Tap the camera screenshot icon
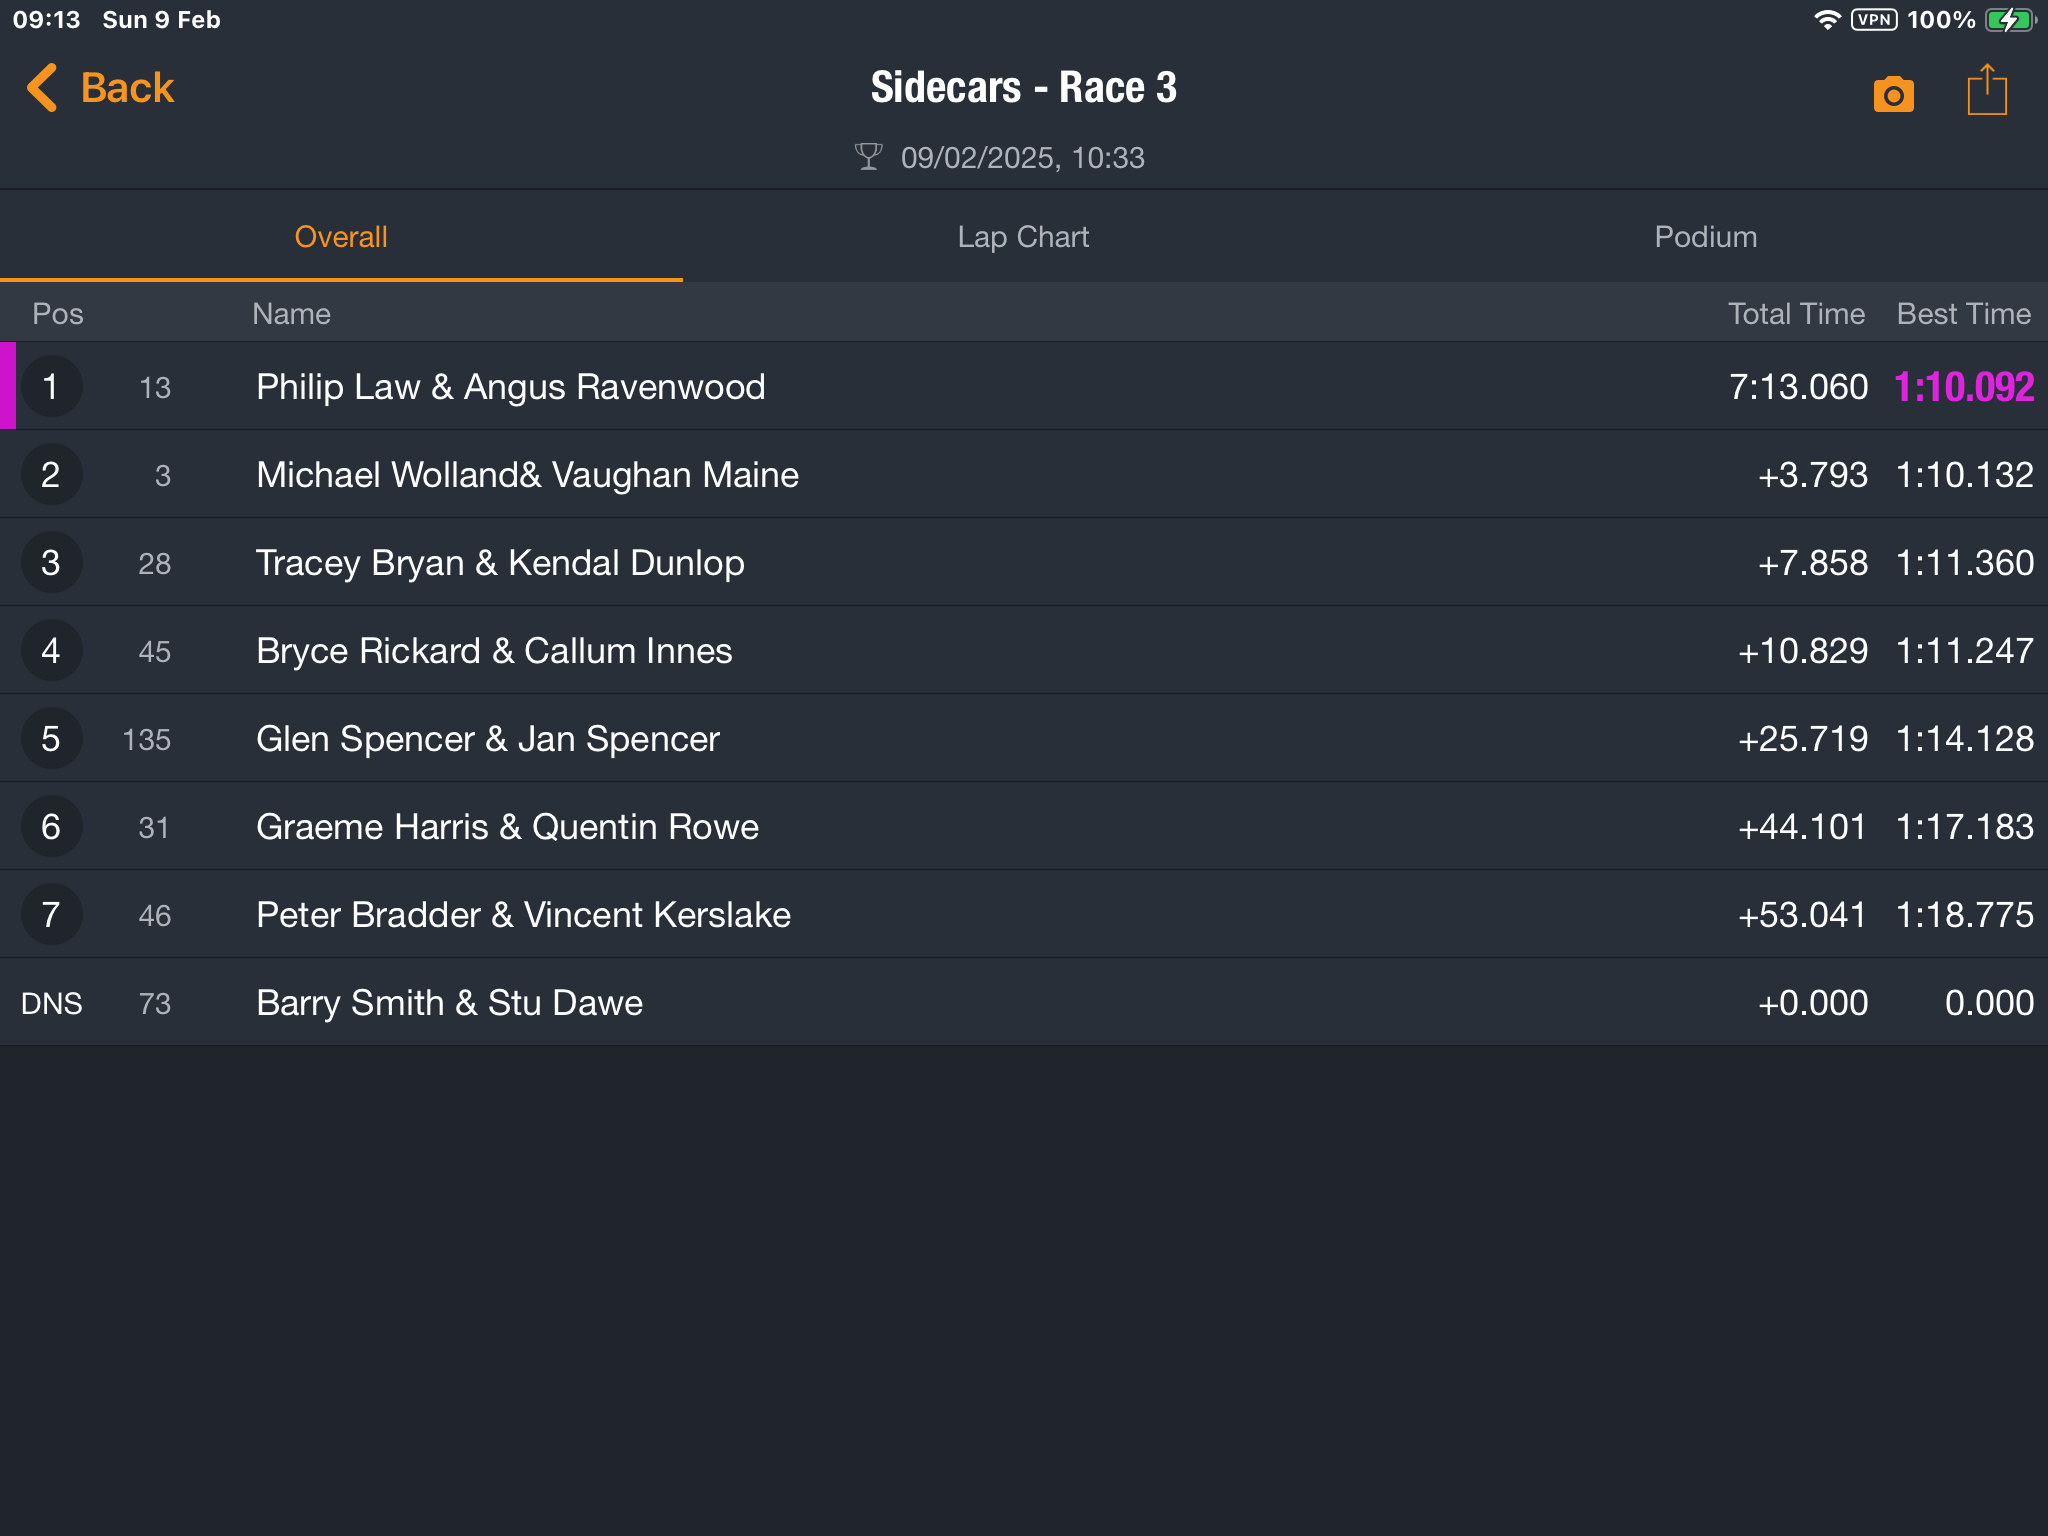This screenshot has height=1536, width=2048. 1893,94
